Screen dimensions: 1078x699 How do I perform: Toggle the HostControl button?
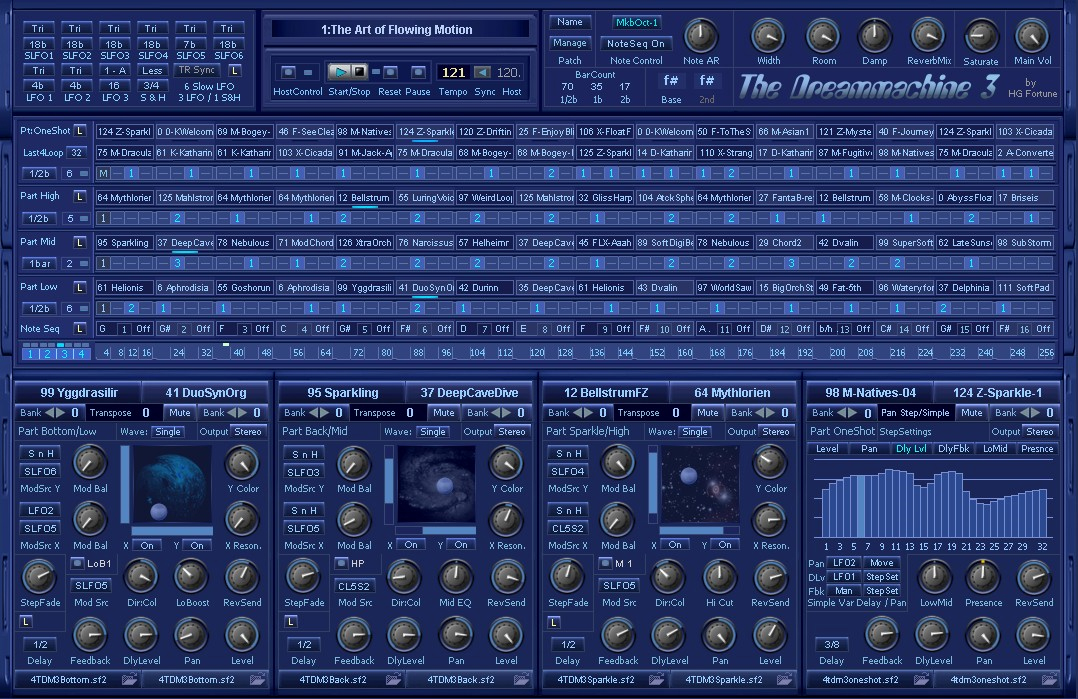288,71
